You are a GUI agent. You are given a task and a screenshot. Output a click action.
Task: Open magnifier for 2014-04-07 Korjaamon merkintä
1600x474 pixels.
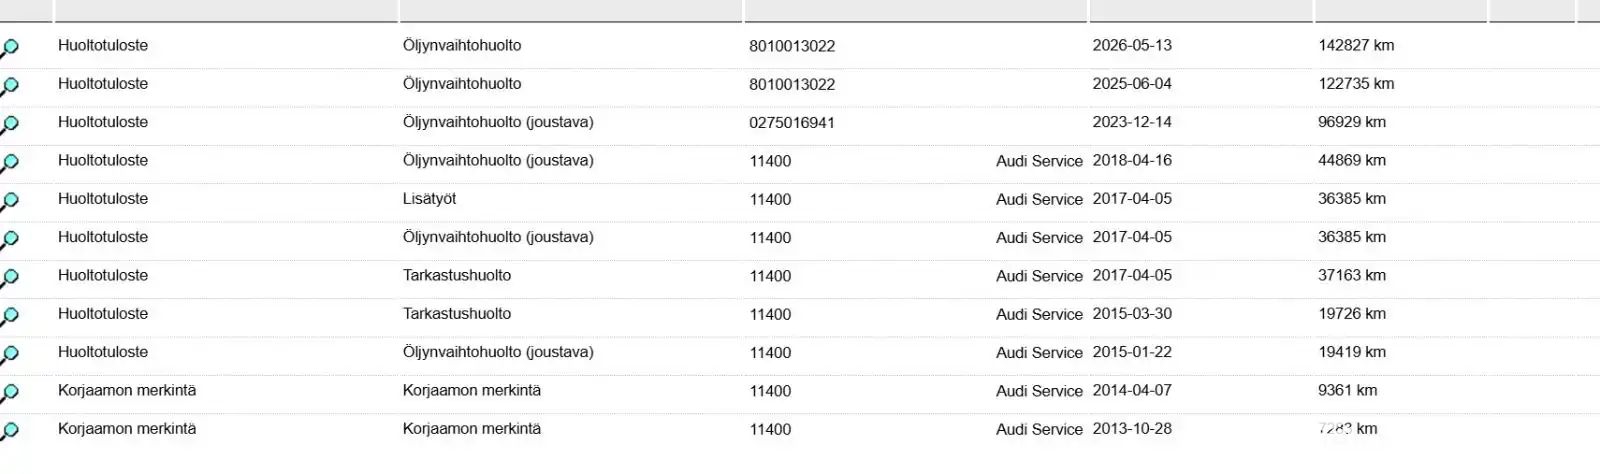[x=10, y=392]
